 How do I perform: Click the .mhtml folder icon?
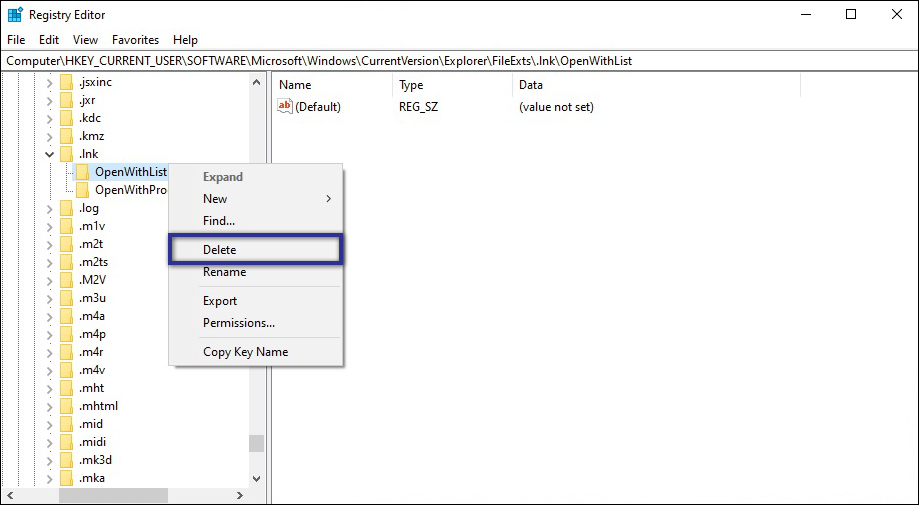pyautogui.click(x=66, y=406)
